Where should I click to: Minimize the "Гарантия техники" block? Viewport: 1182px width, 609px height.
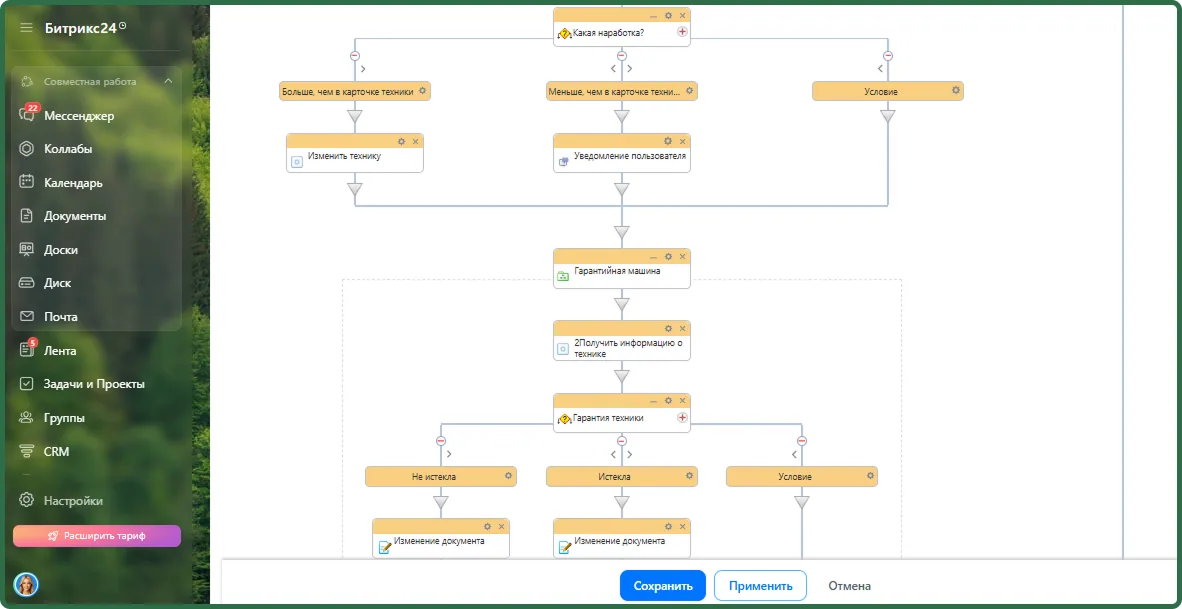click(x=654, y=401)
